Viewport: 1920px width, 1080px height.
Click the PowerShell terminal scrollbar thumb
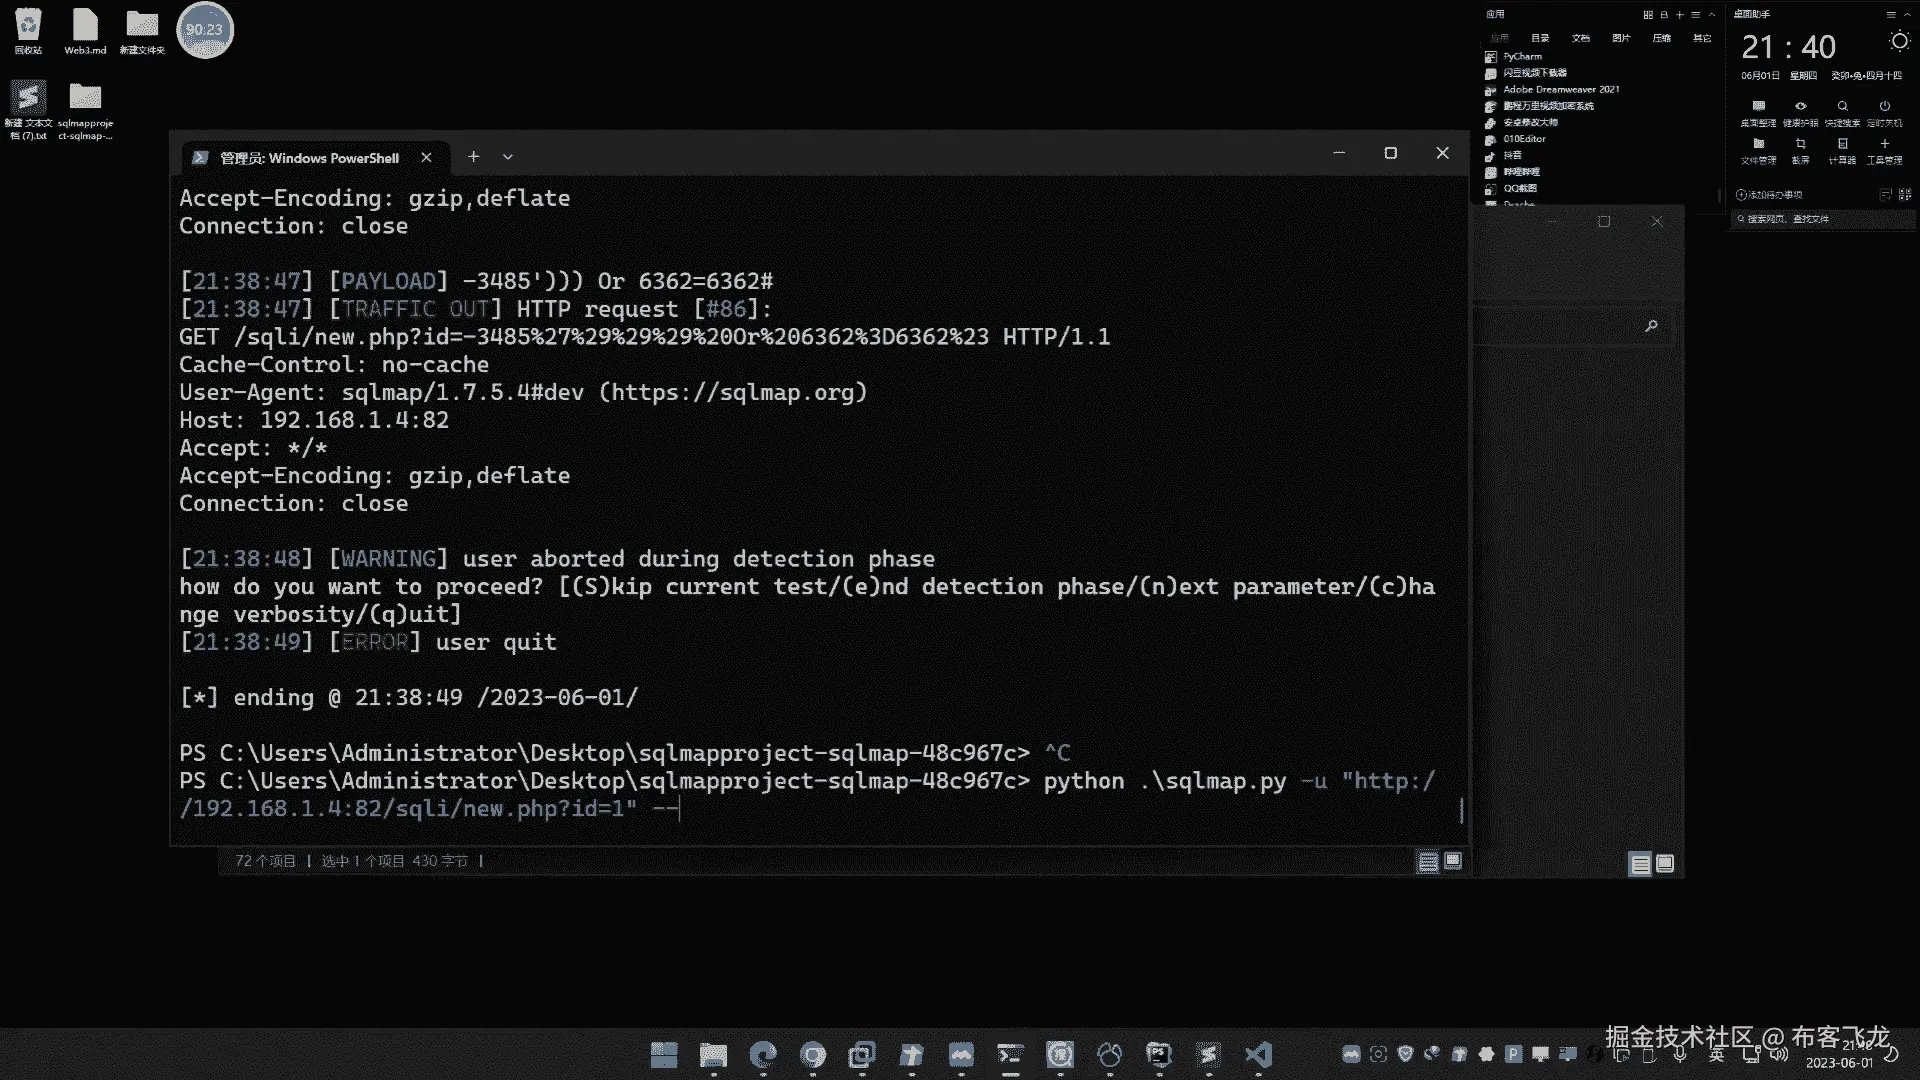click(x=1461, y=810)
